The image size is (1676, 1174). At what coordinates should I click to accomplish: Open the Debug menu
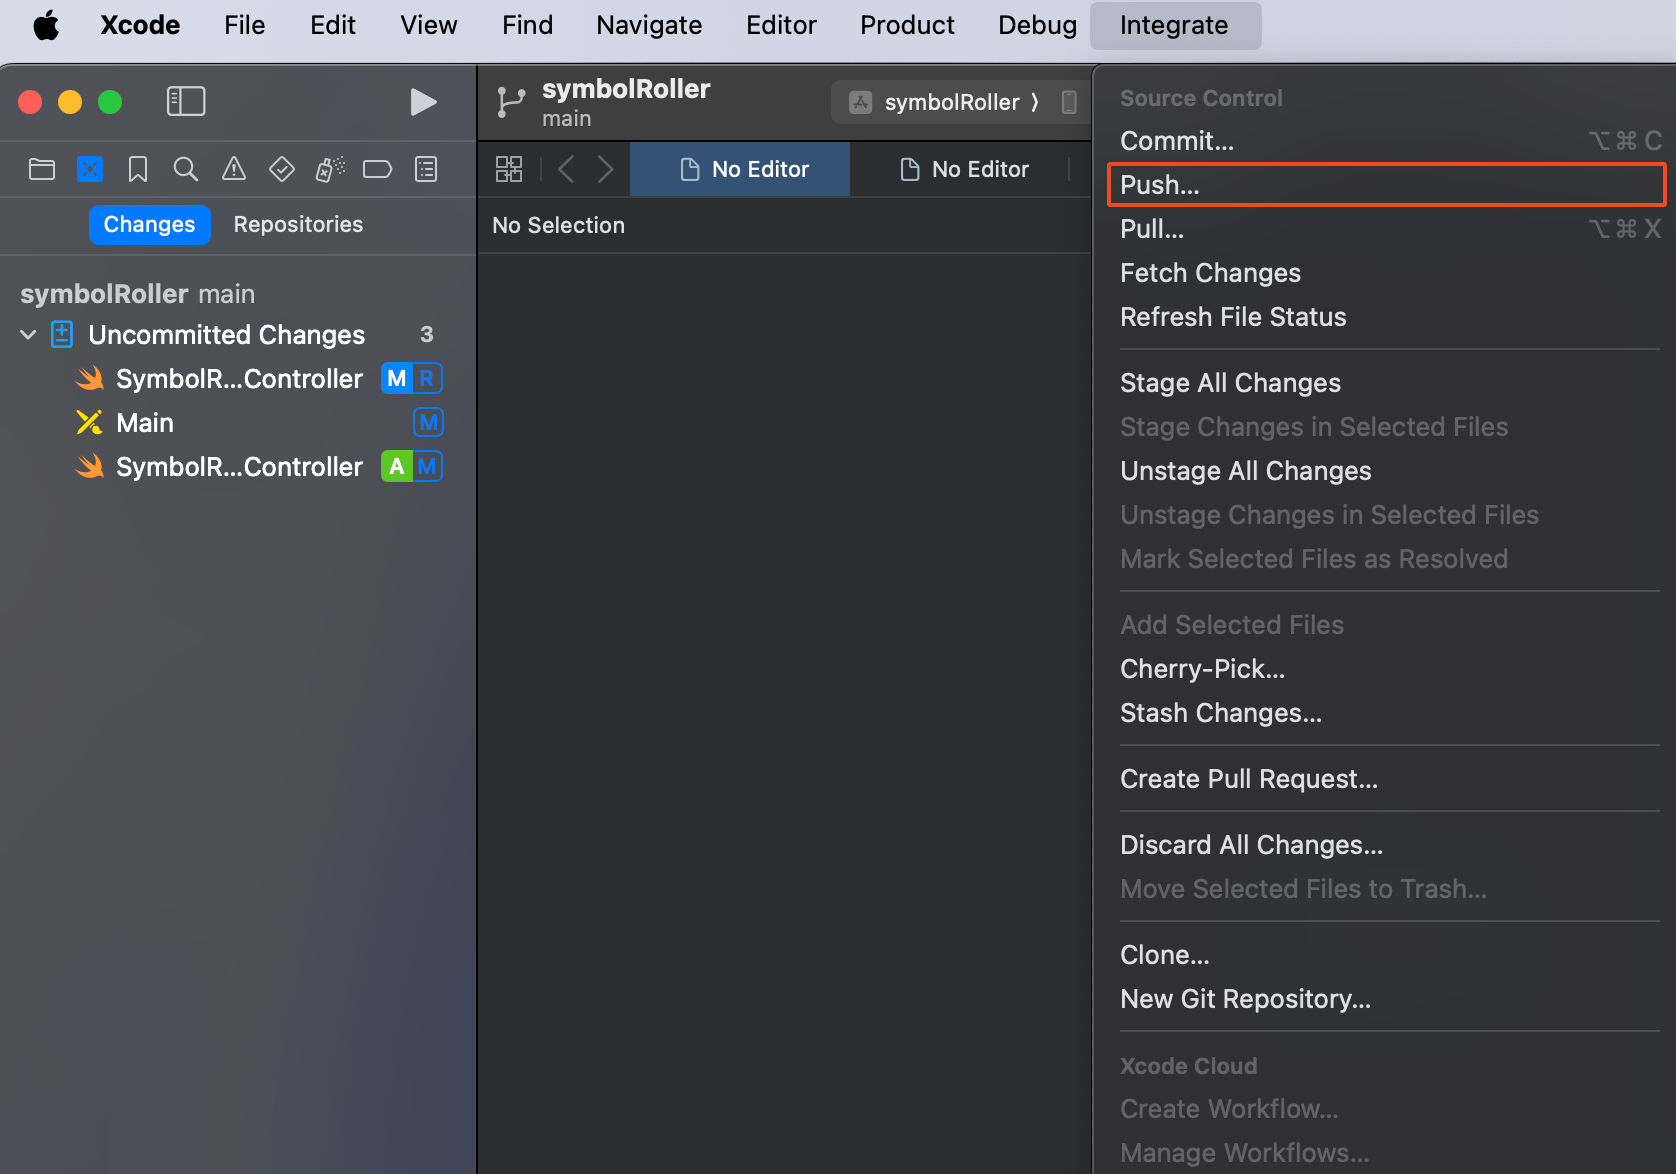tap(1037, 25)
